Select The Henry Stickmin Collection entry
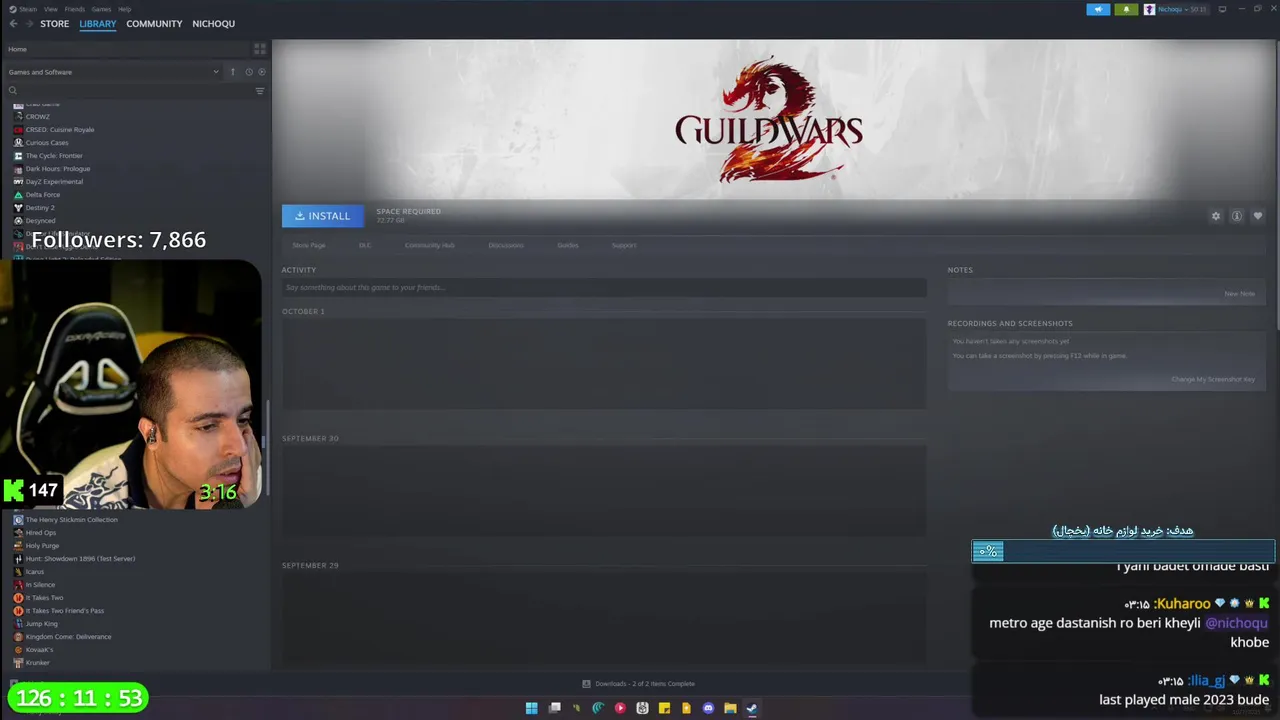 point(71,520)
